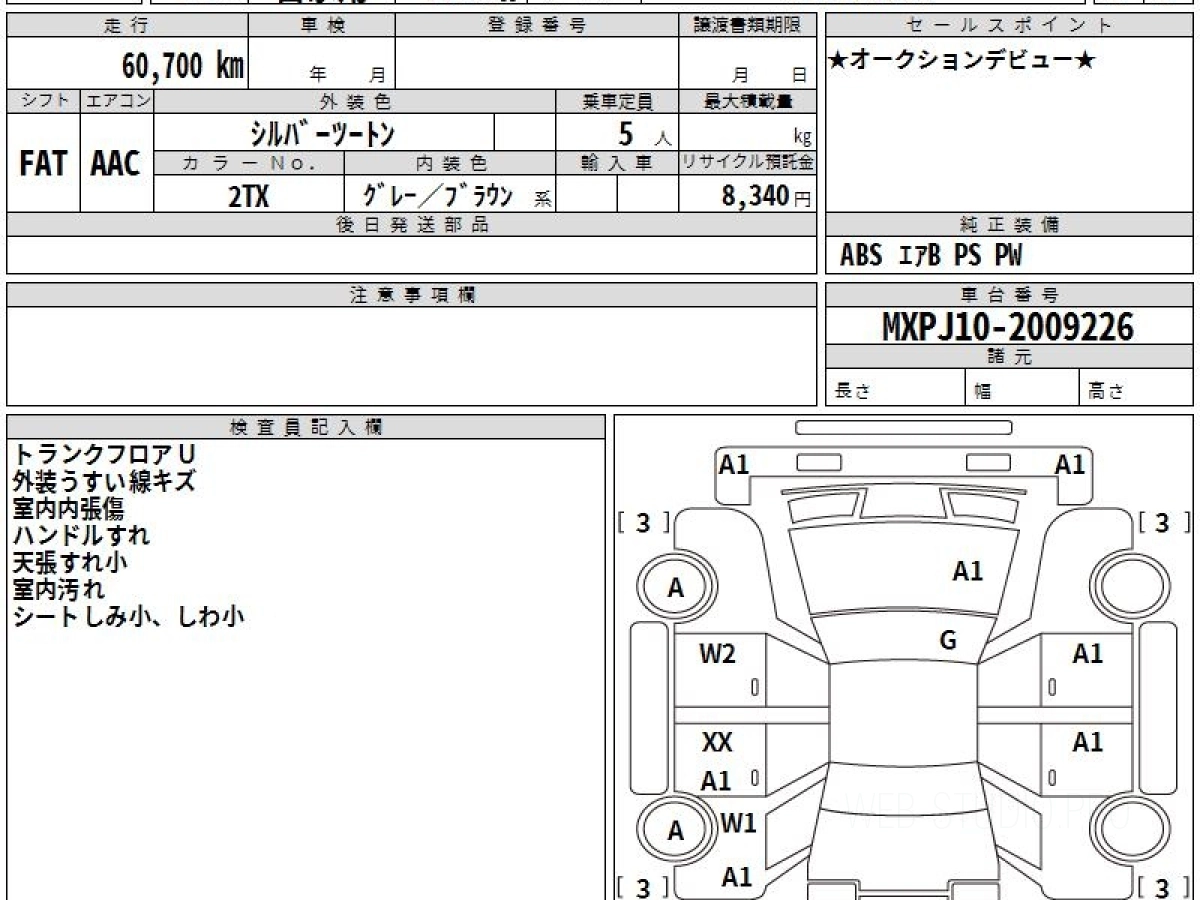Select the ABS エアB PS PW equipment text
This screenshot has height=900, width=1200.
pos(931,256)
